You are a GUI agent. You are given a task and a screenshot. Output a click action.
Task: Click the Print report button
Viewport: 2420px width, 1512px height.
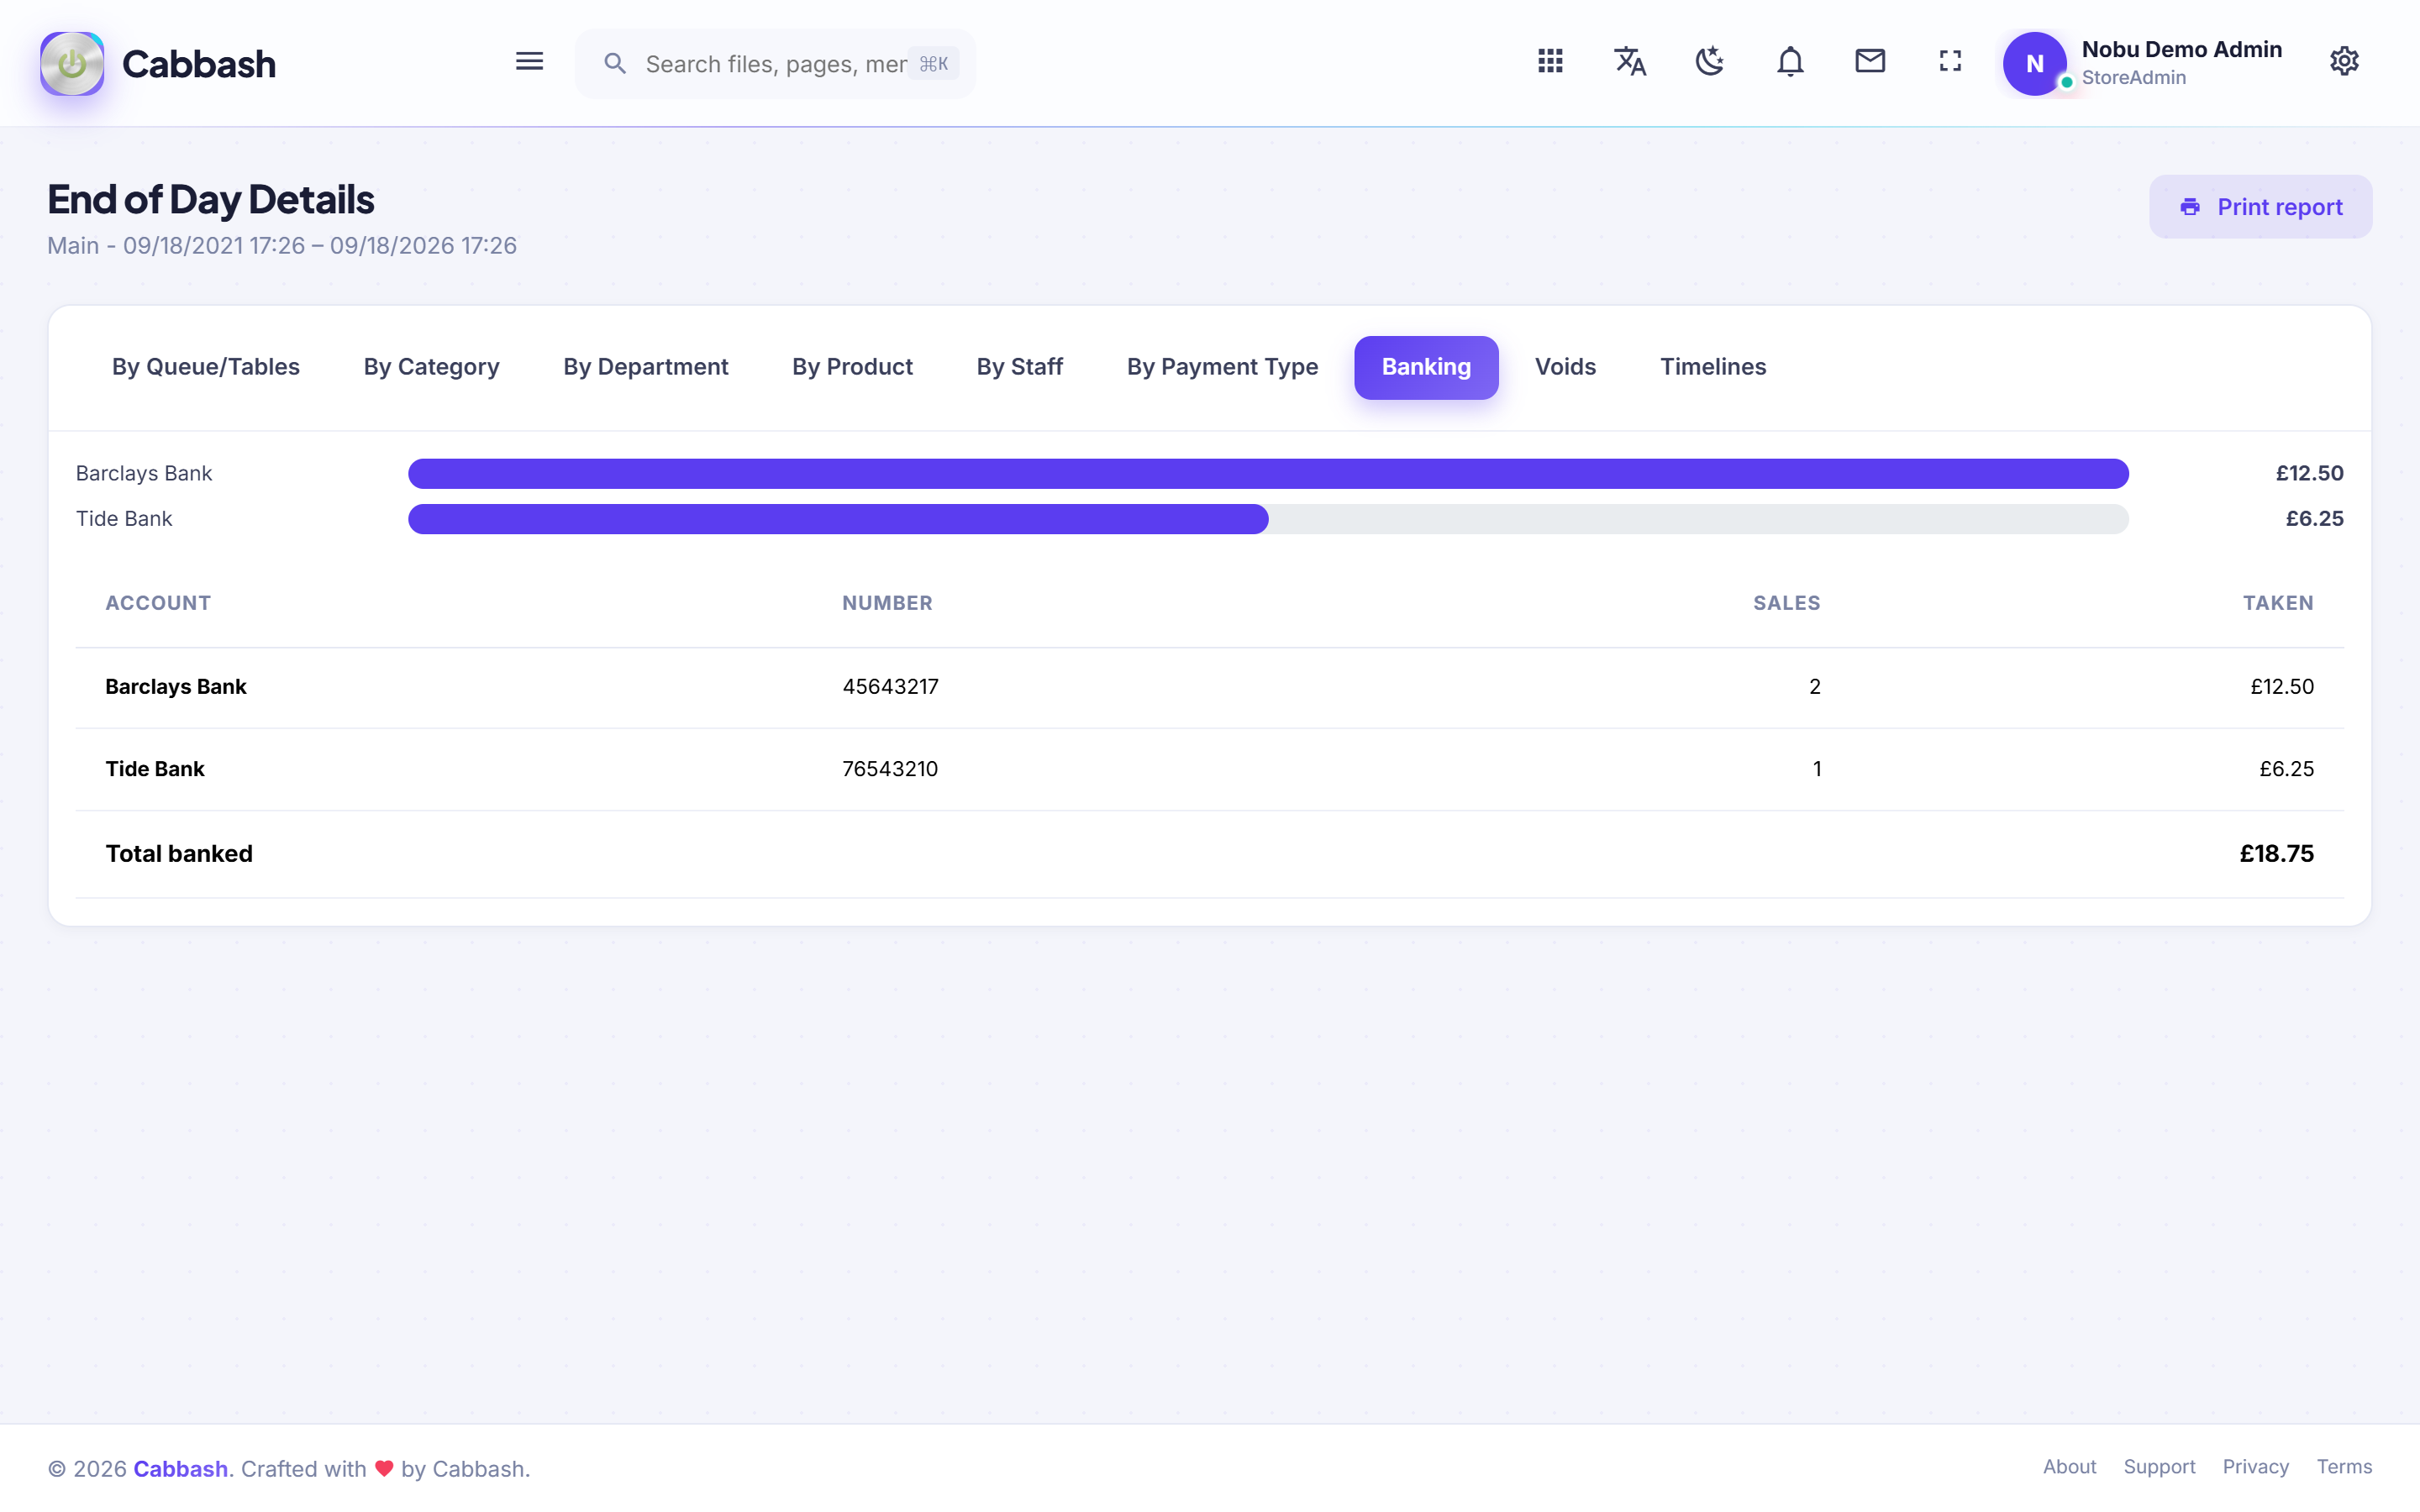(2260, 207)
